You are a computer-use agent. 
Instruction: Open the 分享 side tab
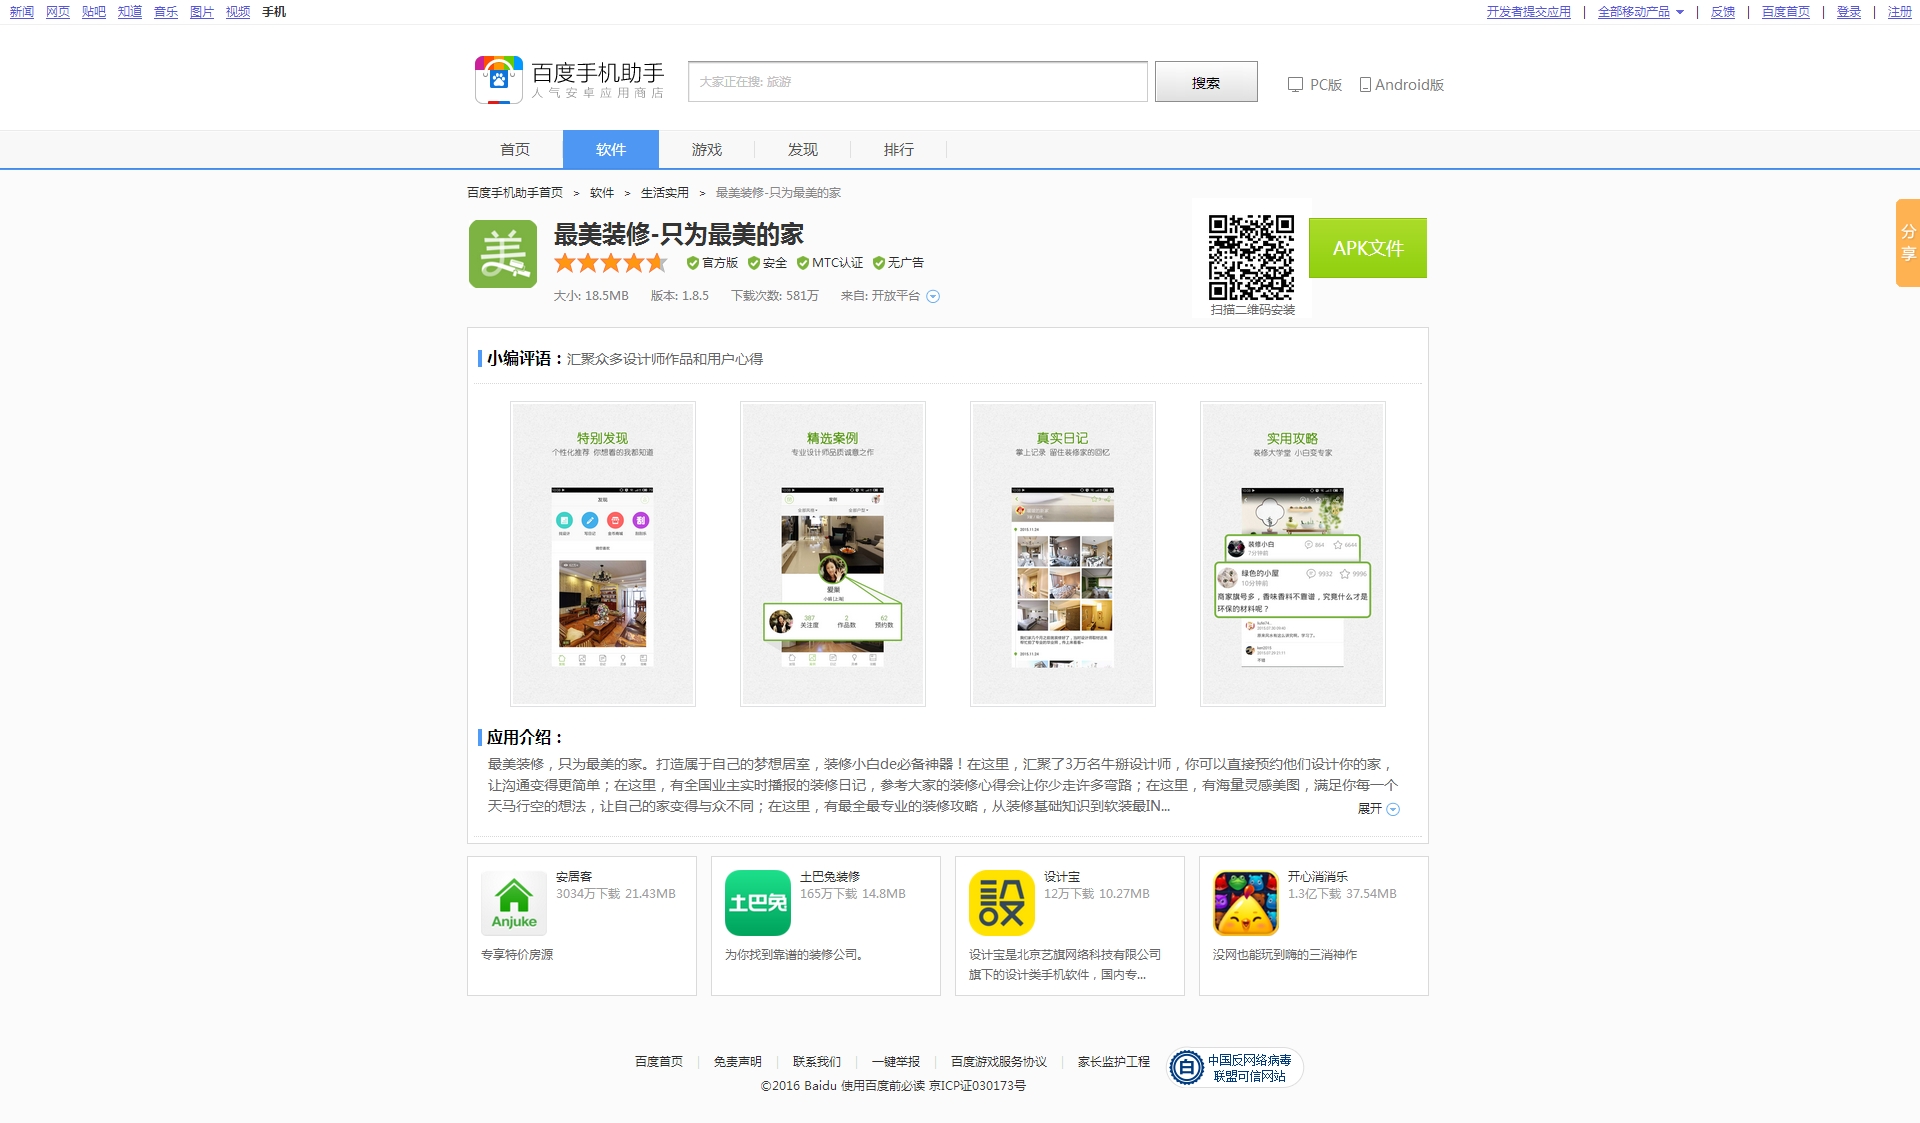point(1908,243)
